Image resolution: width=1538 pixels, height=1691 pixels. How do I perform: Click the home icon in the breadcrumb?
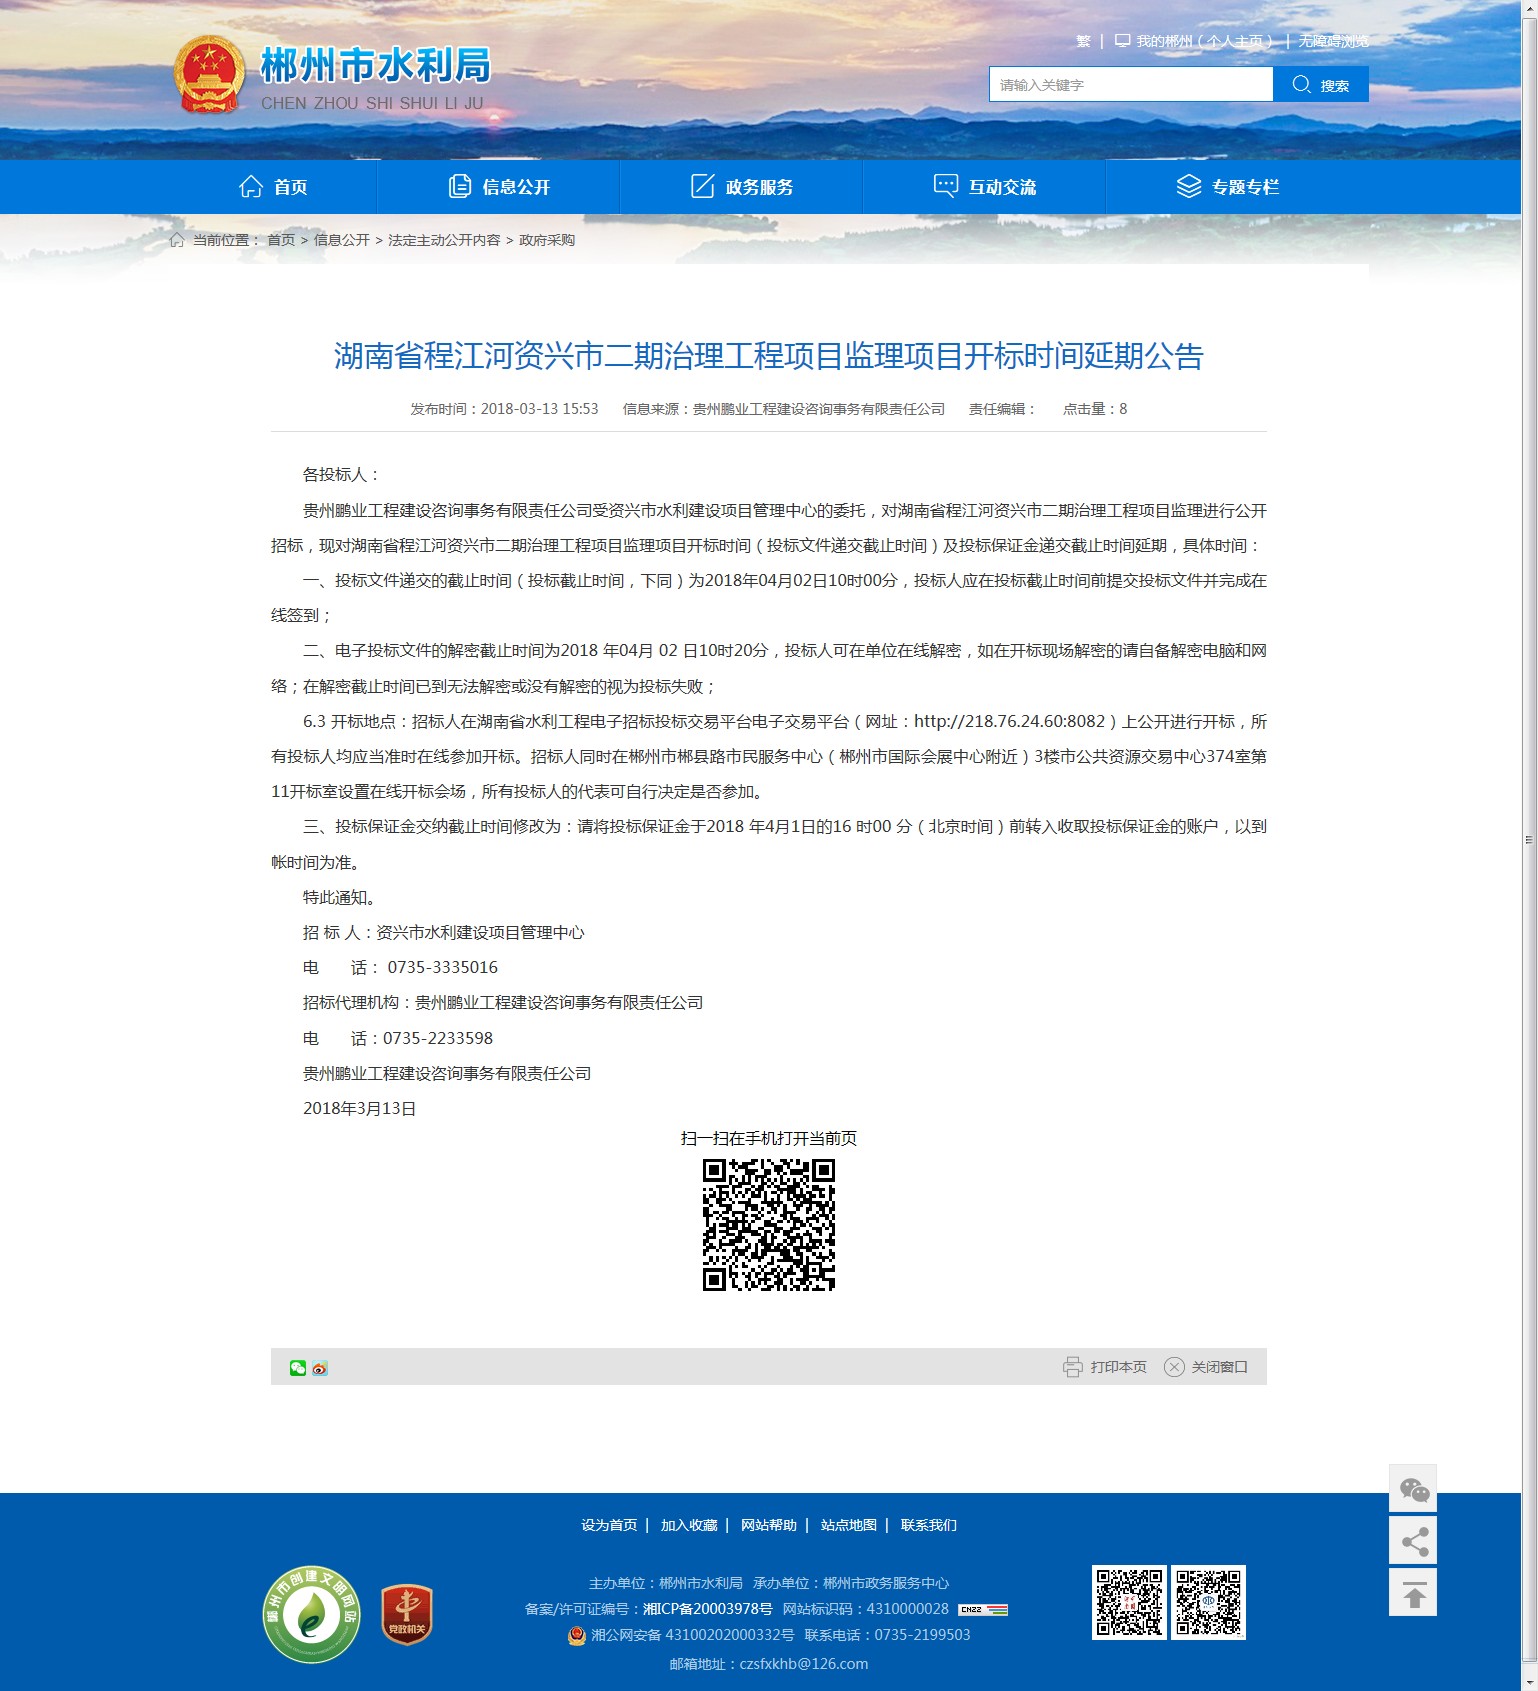tap(177, 240)
